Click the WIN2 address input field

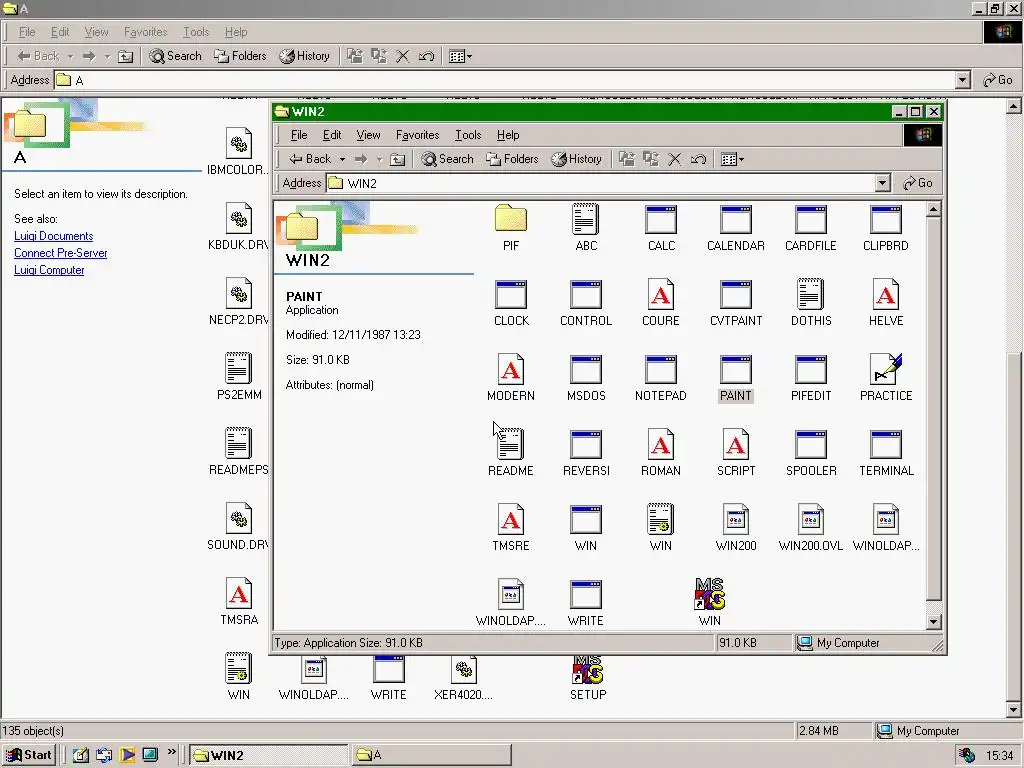[601, 183]
